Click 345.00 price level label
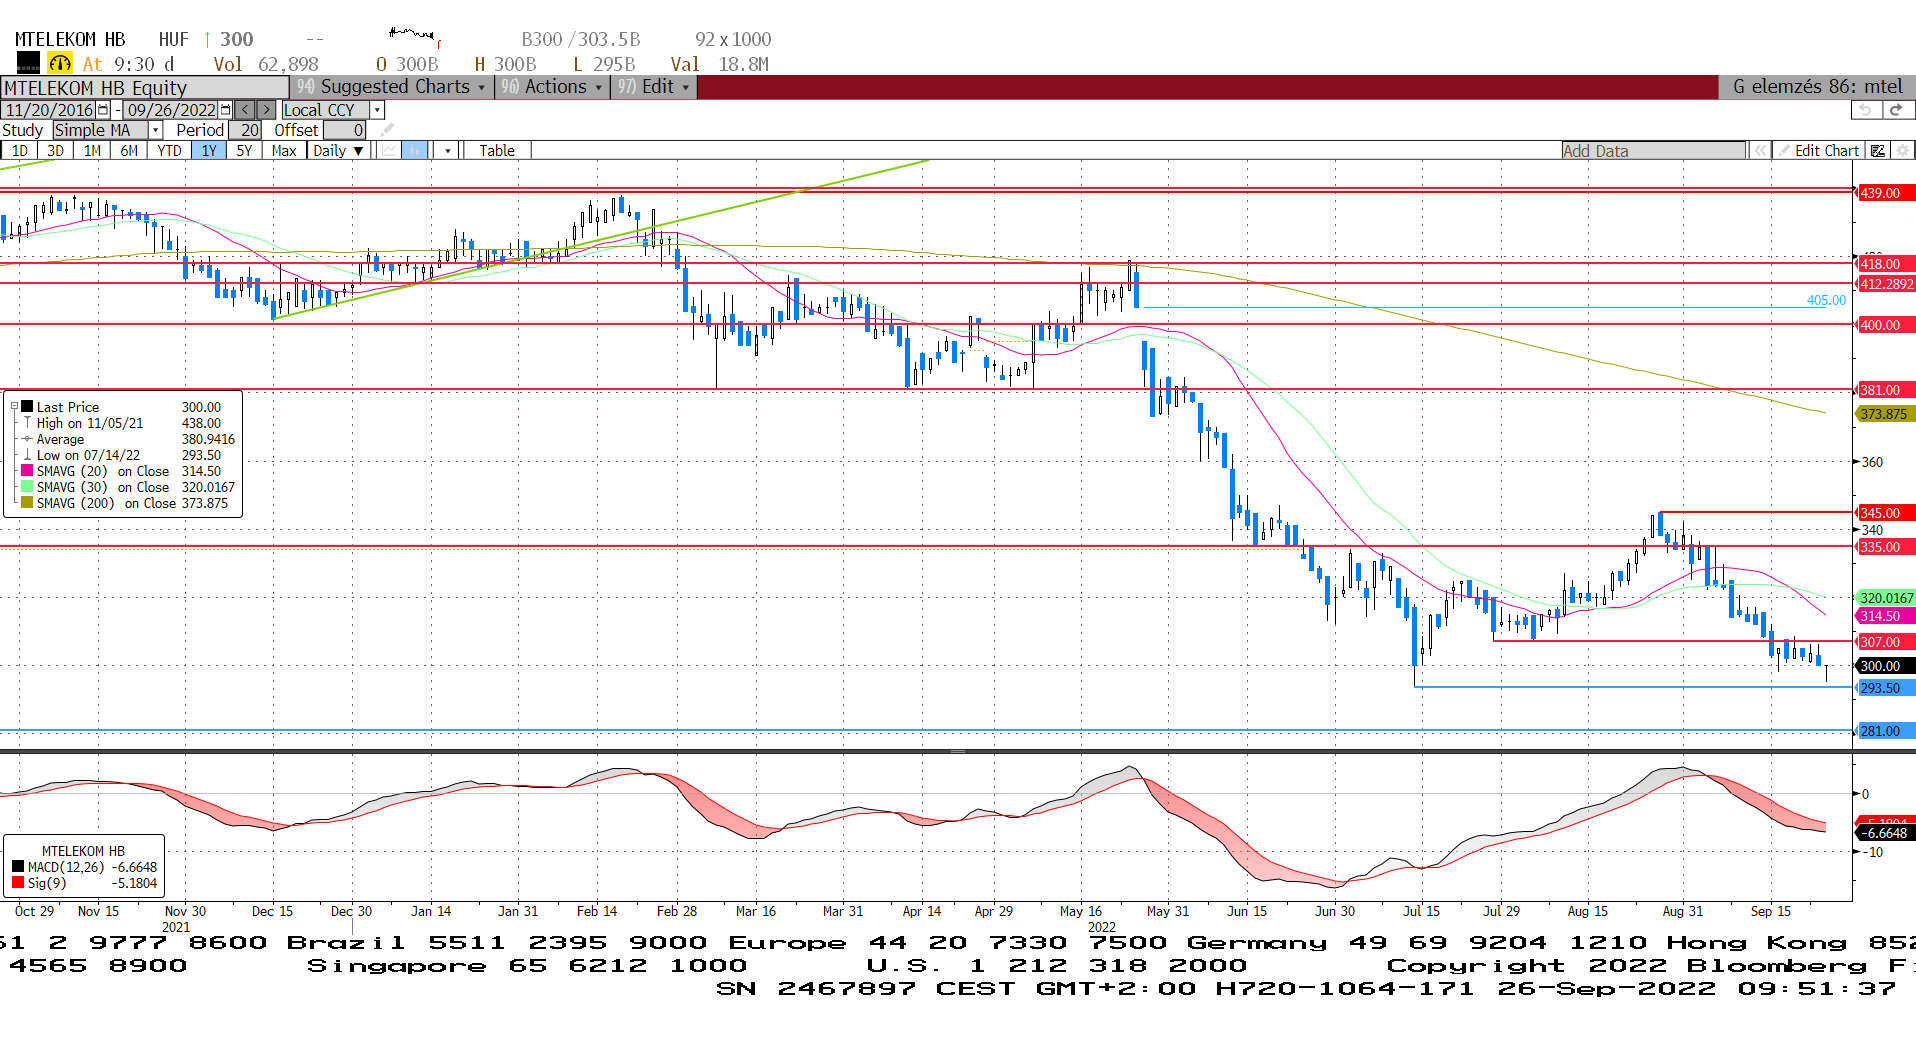1916x1044 pixels. coord(1885,513)
